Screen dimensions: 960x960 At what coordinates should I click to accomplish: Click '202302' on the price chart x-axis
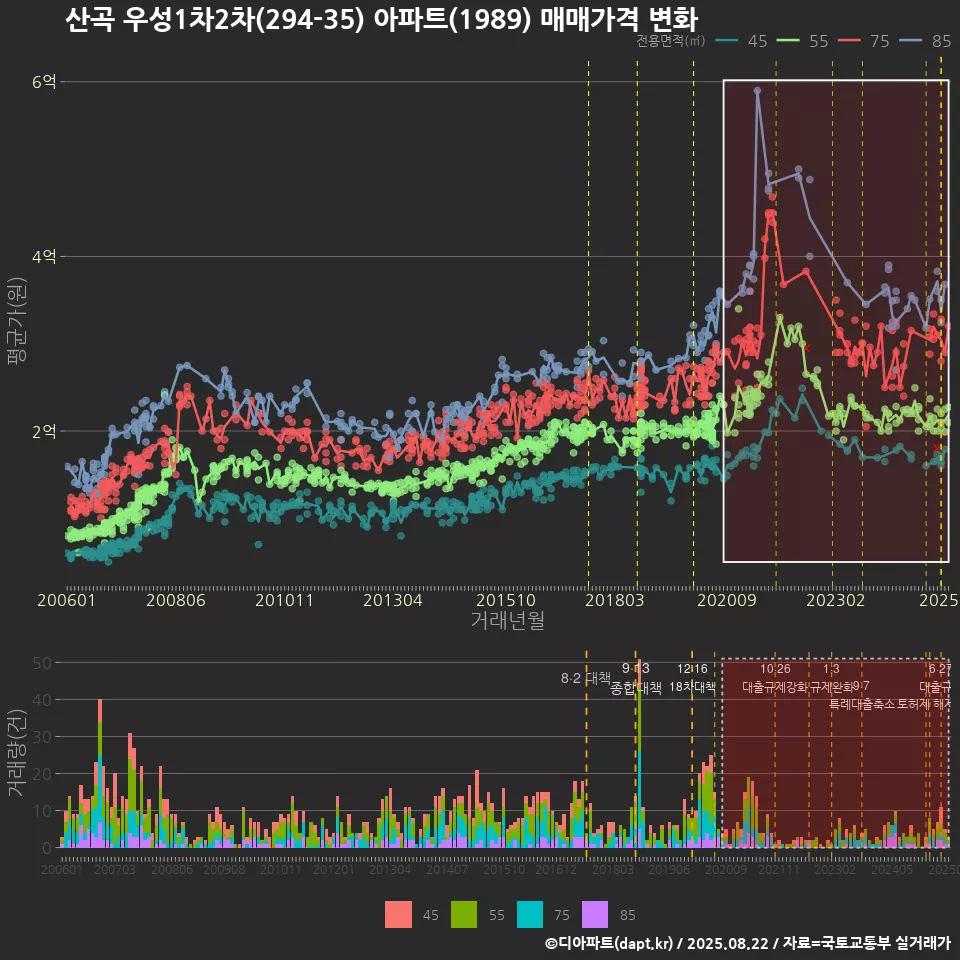click(835, 600)
